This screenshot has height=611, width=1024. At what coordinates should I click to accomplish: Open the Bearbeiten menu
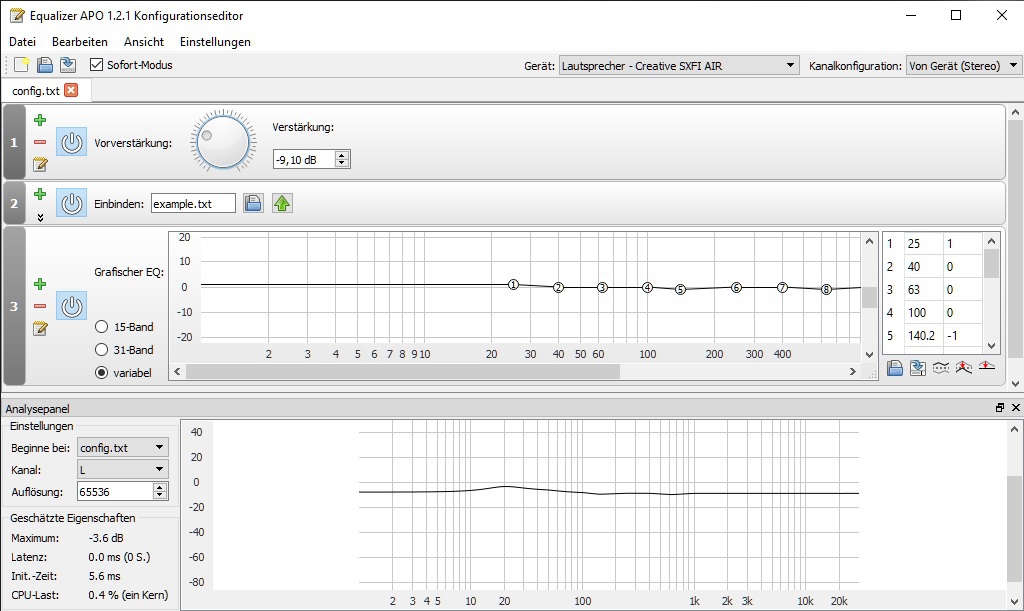tap(80, 42)
